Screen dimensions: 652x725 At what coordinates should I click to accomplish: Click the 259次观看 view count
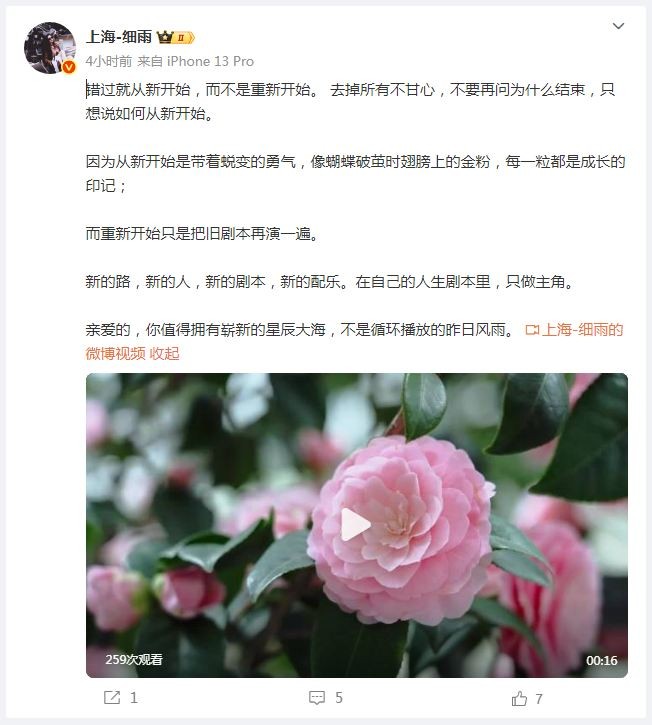point(134,659)
